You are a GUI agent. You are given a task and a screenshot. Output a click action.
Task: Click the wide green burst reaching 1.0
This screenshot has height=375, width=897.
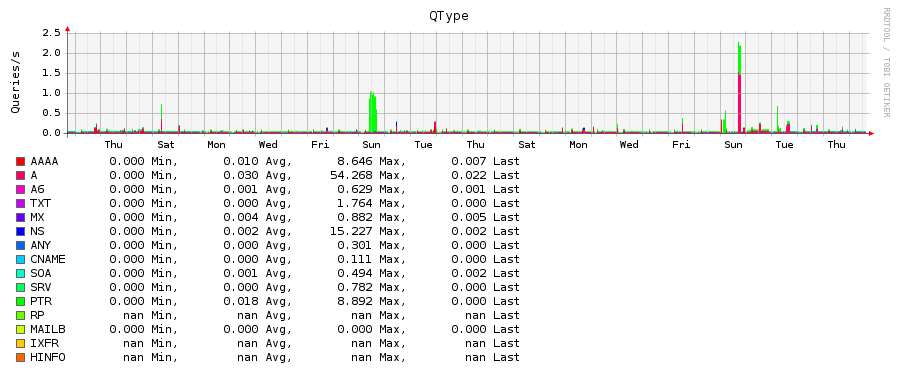pos(373,111)
